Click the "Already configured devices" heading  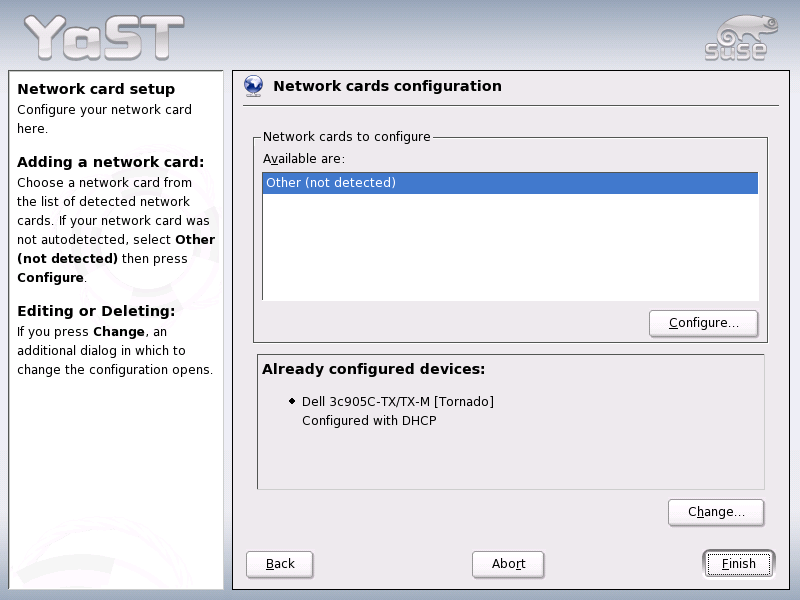click(x=372, y=369)
